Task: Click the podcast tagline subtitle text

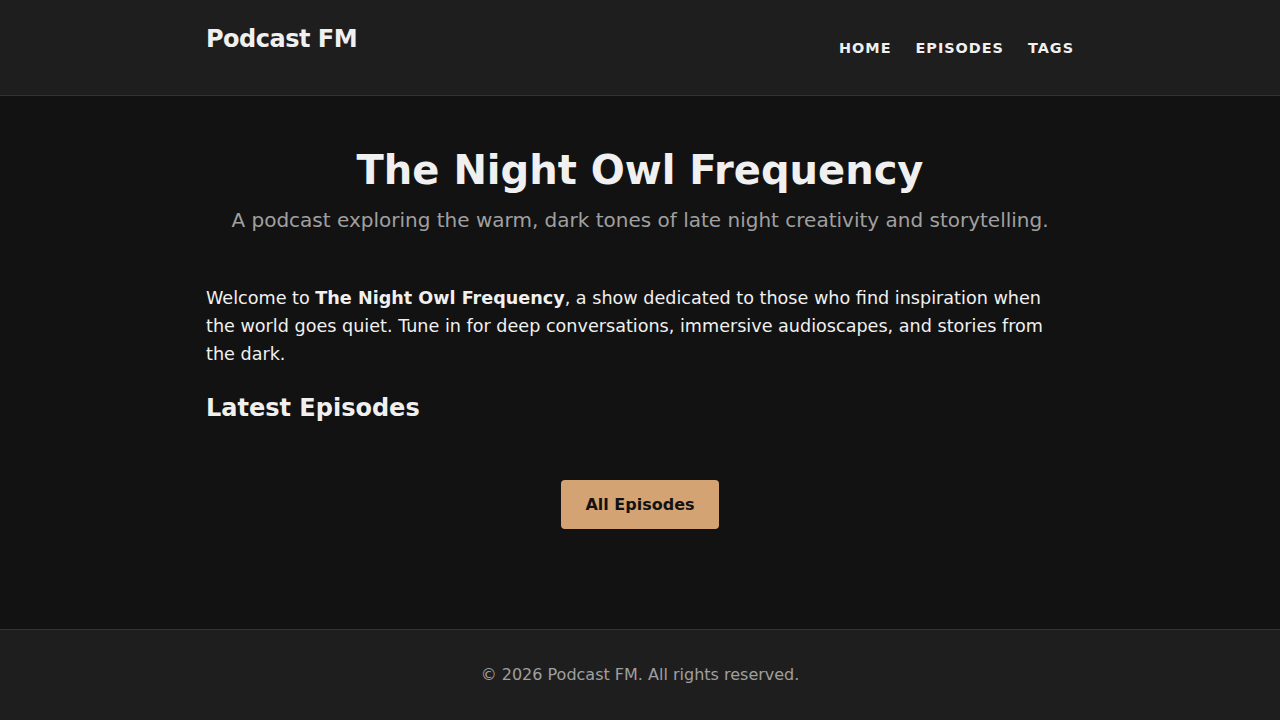Action: pos(639,220)
